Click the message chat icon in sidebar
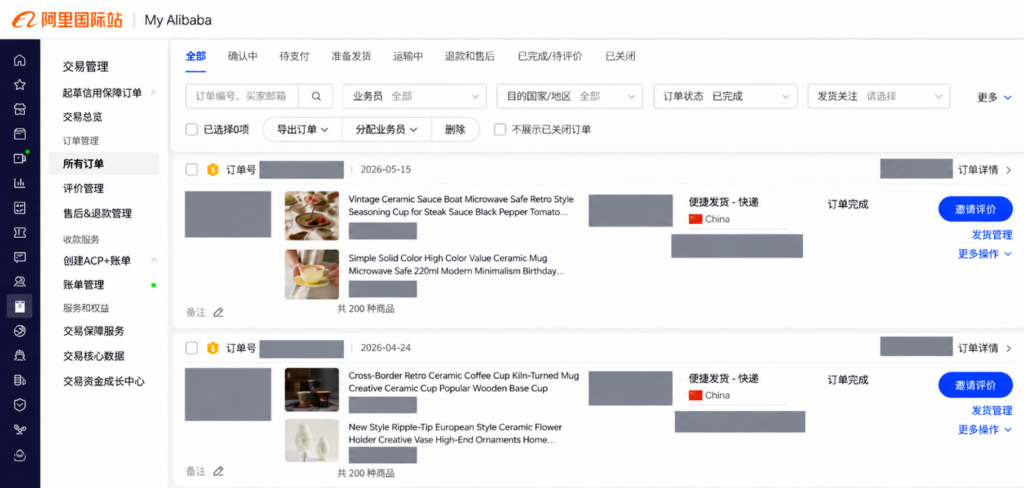Image resolution: width=1024 pixels, height=488 pixels. click(x=20, y=257)
